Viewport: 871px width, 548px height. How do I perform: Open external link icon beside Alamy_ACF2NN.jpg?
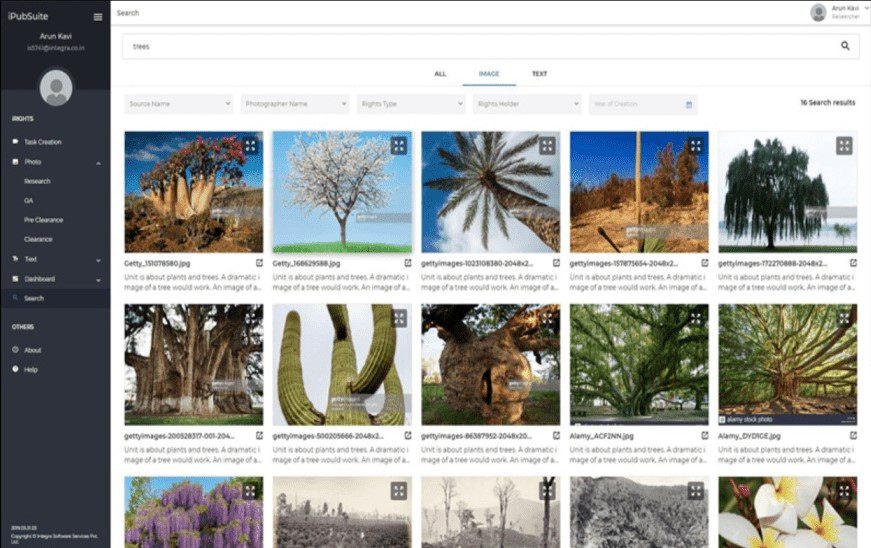(x=704, y=436)
